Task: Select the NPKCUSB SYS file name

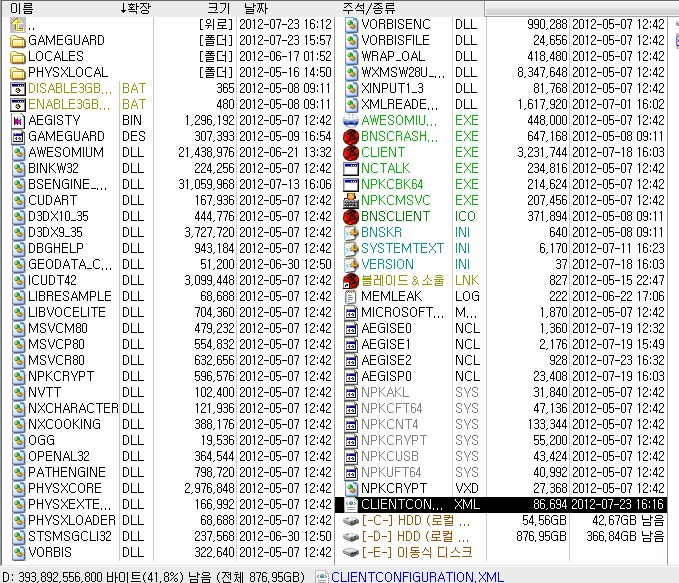Action: 390,457
